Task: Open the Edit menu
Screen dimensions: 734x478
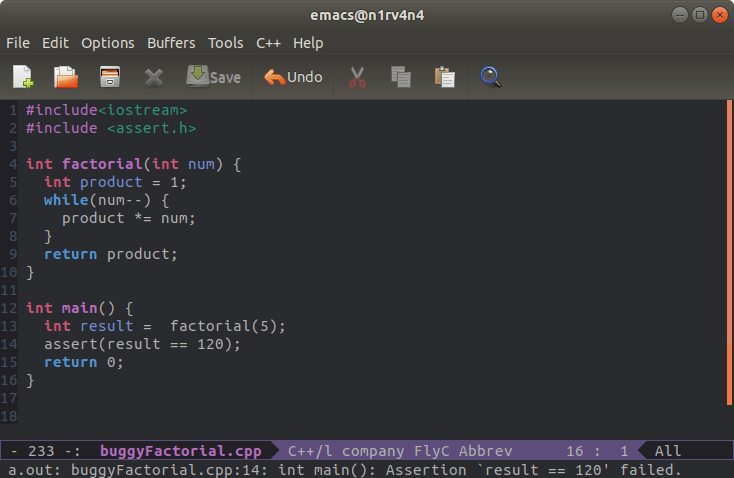Action: pyautogui.click(x=55, y=43)
